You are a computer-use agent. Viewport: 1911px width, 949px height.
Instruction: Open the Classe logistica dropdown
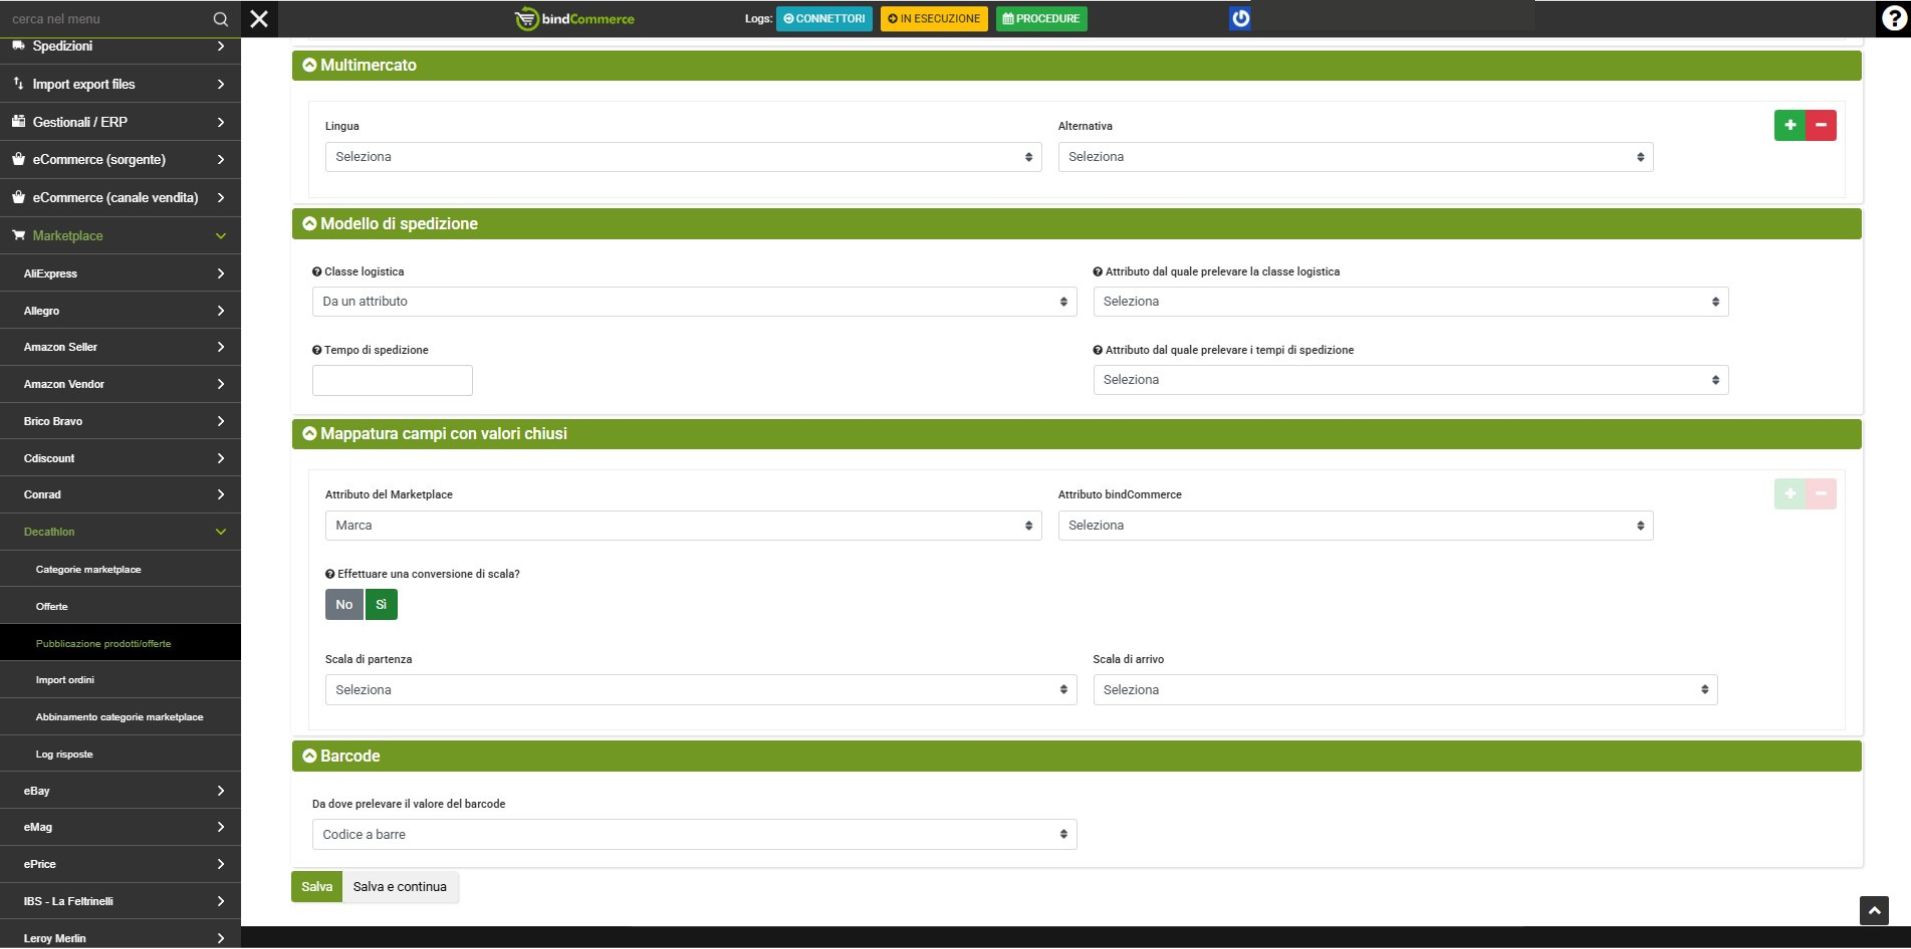(x=693, y=301)
